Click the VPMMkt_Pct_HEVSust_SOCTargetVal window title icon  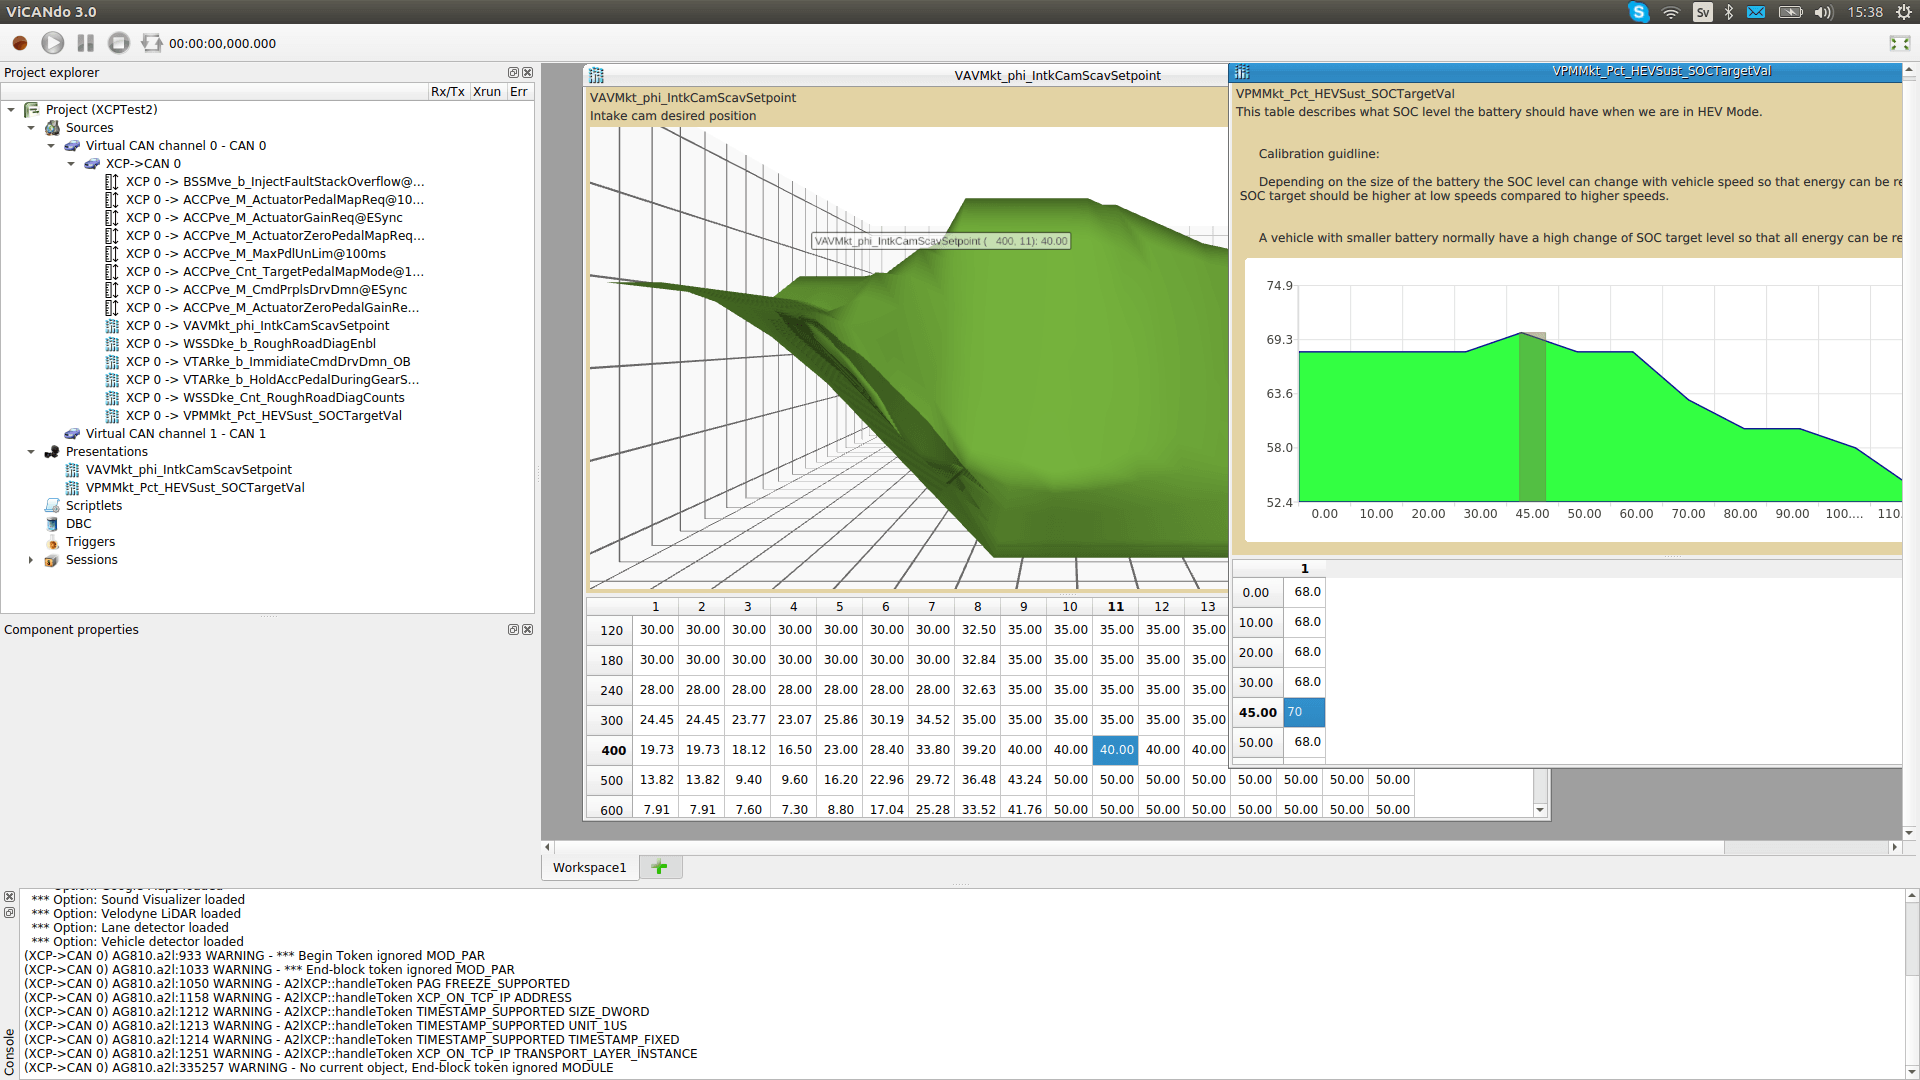pyautogui.click(x=1242, y=72)
